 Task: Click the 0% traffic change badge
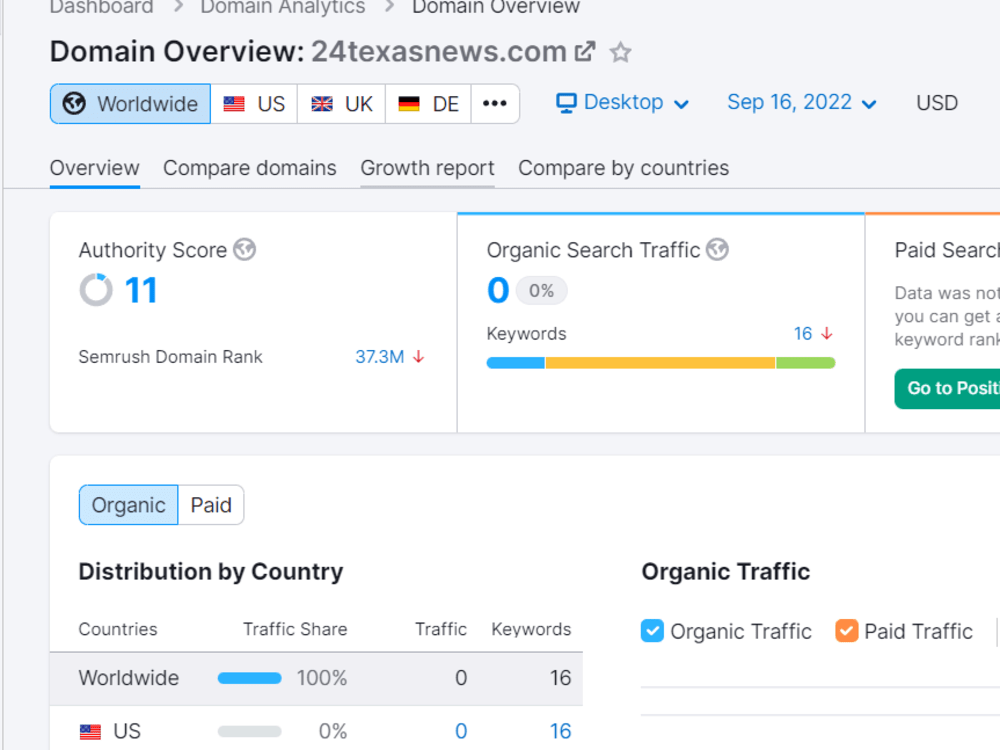tap(541, 291)
